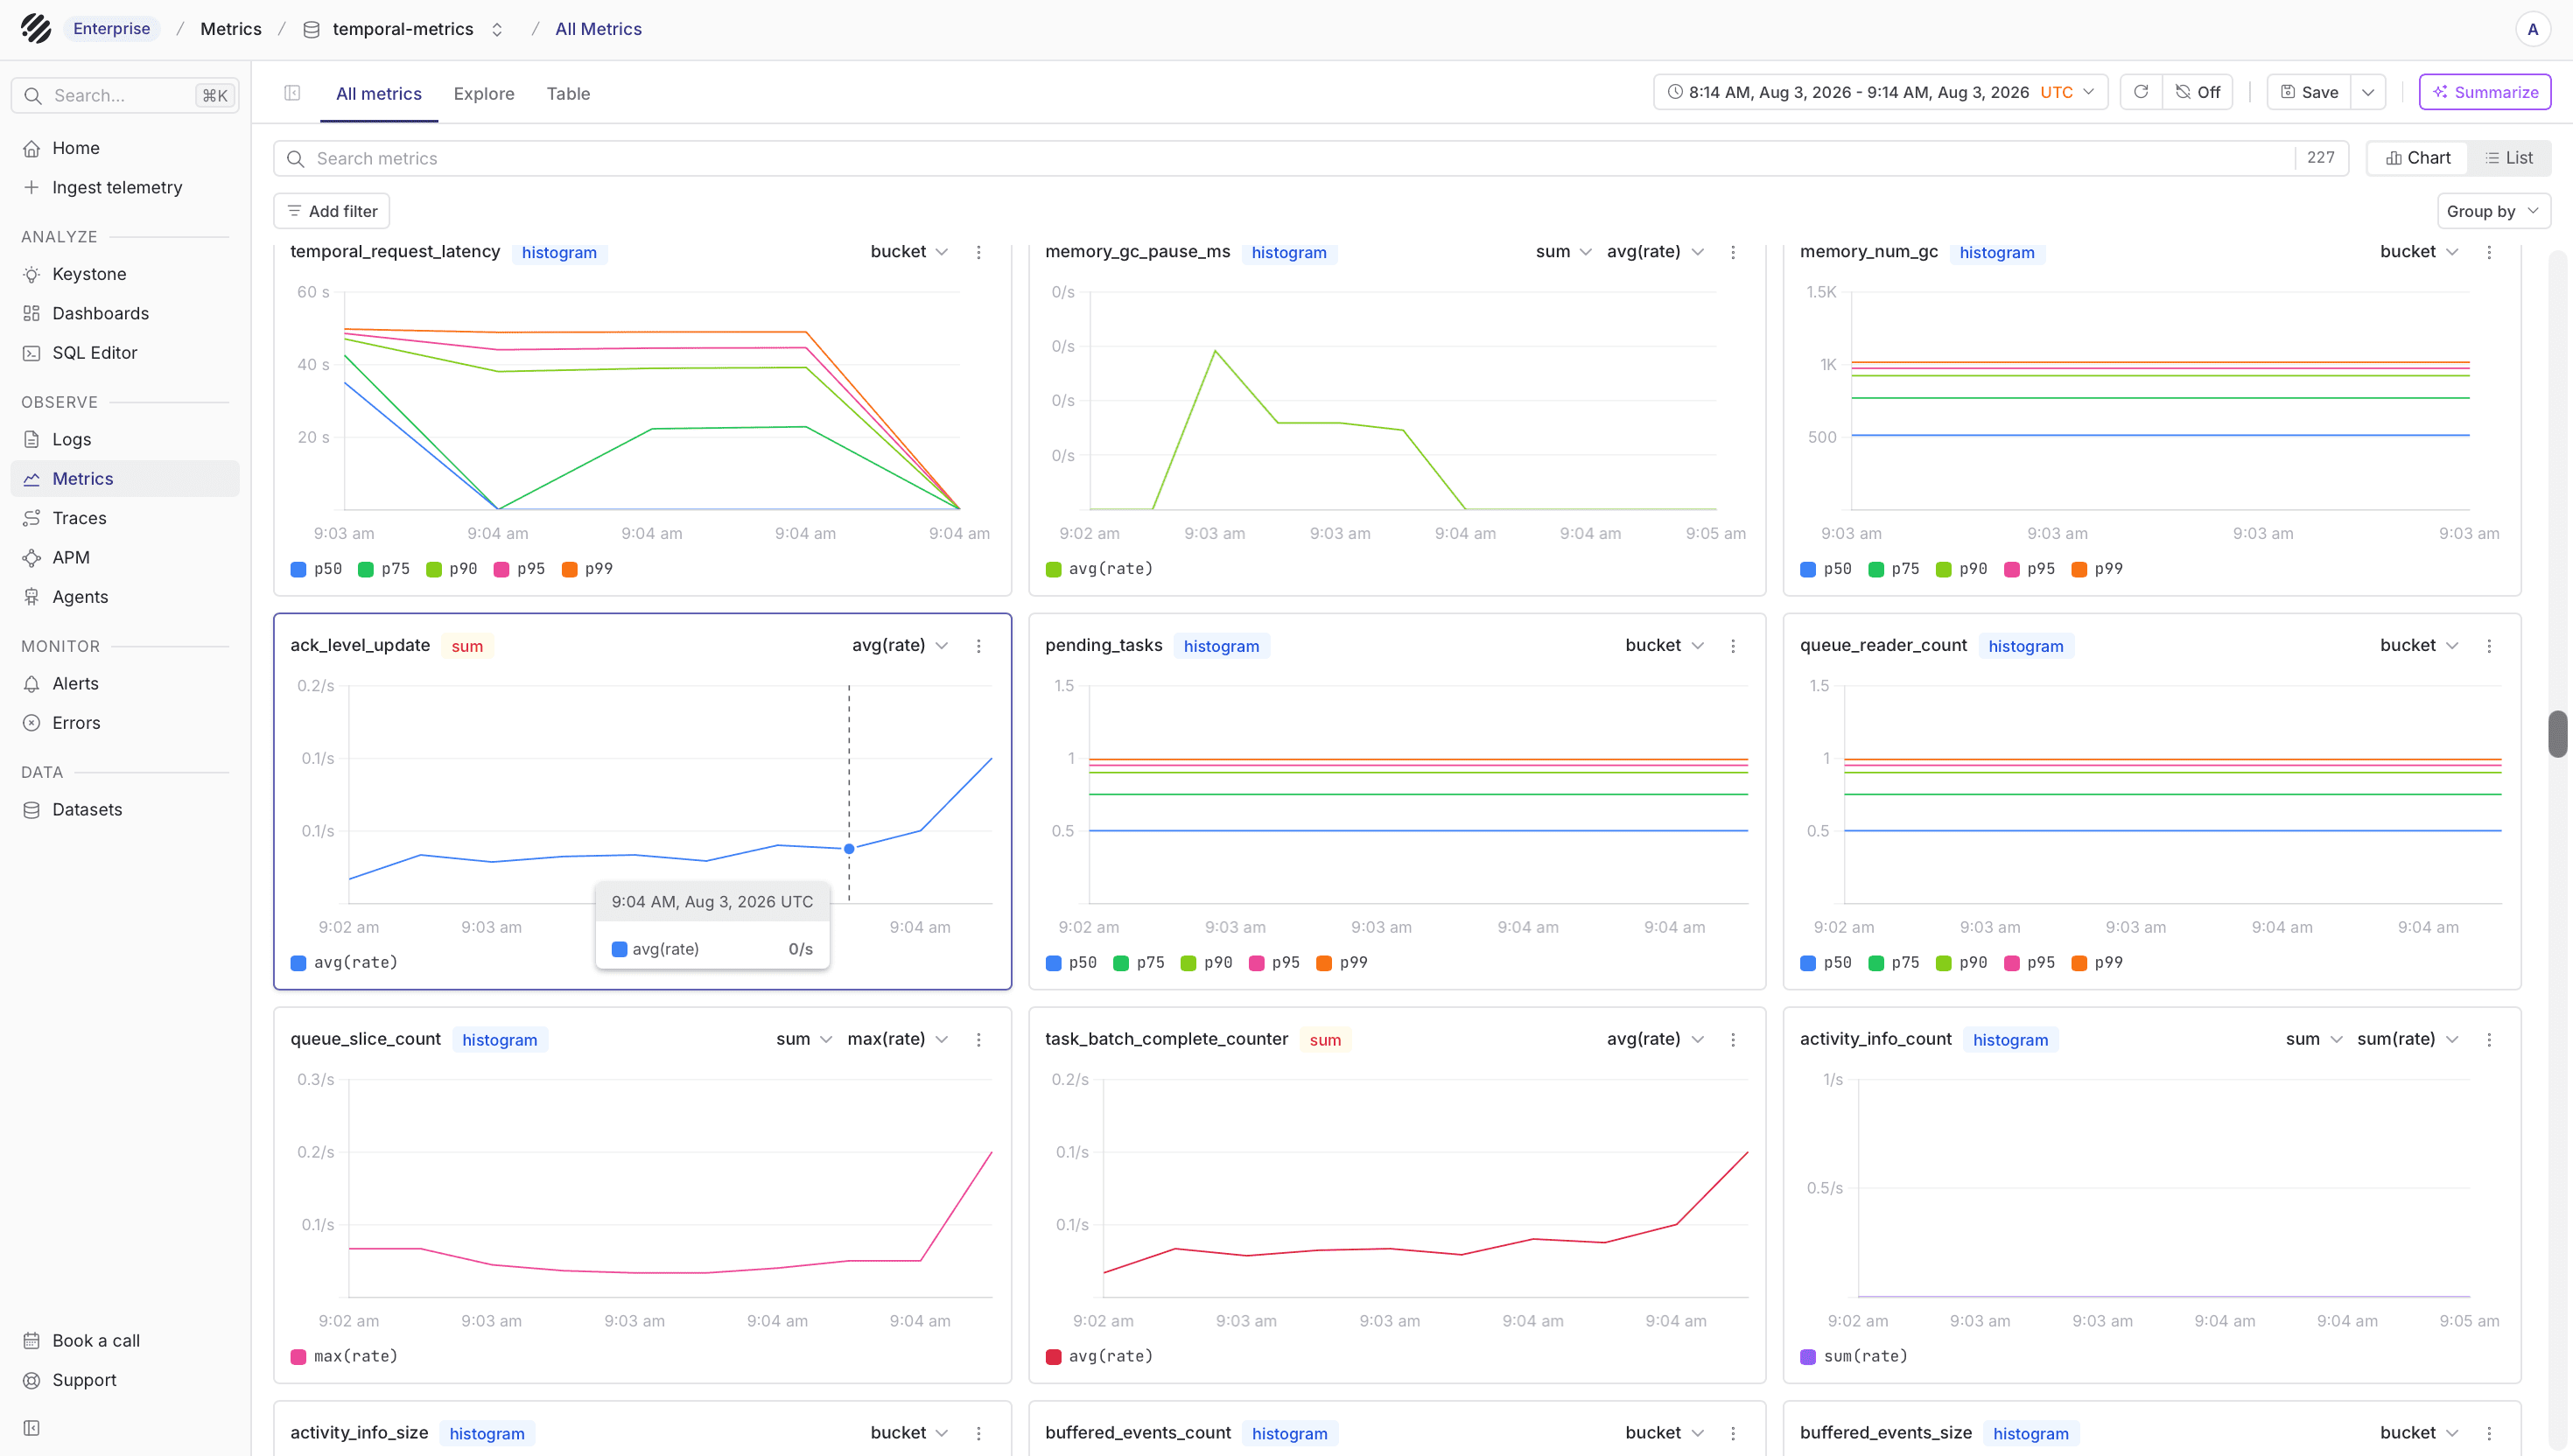The height and width of the screenshot is (1456, 2573).
Task: Click Metrics in the breadcrumb
Action: tap(231, 29)
